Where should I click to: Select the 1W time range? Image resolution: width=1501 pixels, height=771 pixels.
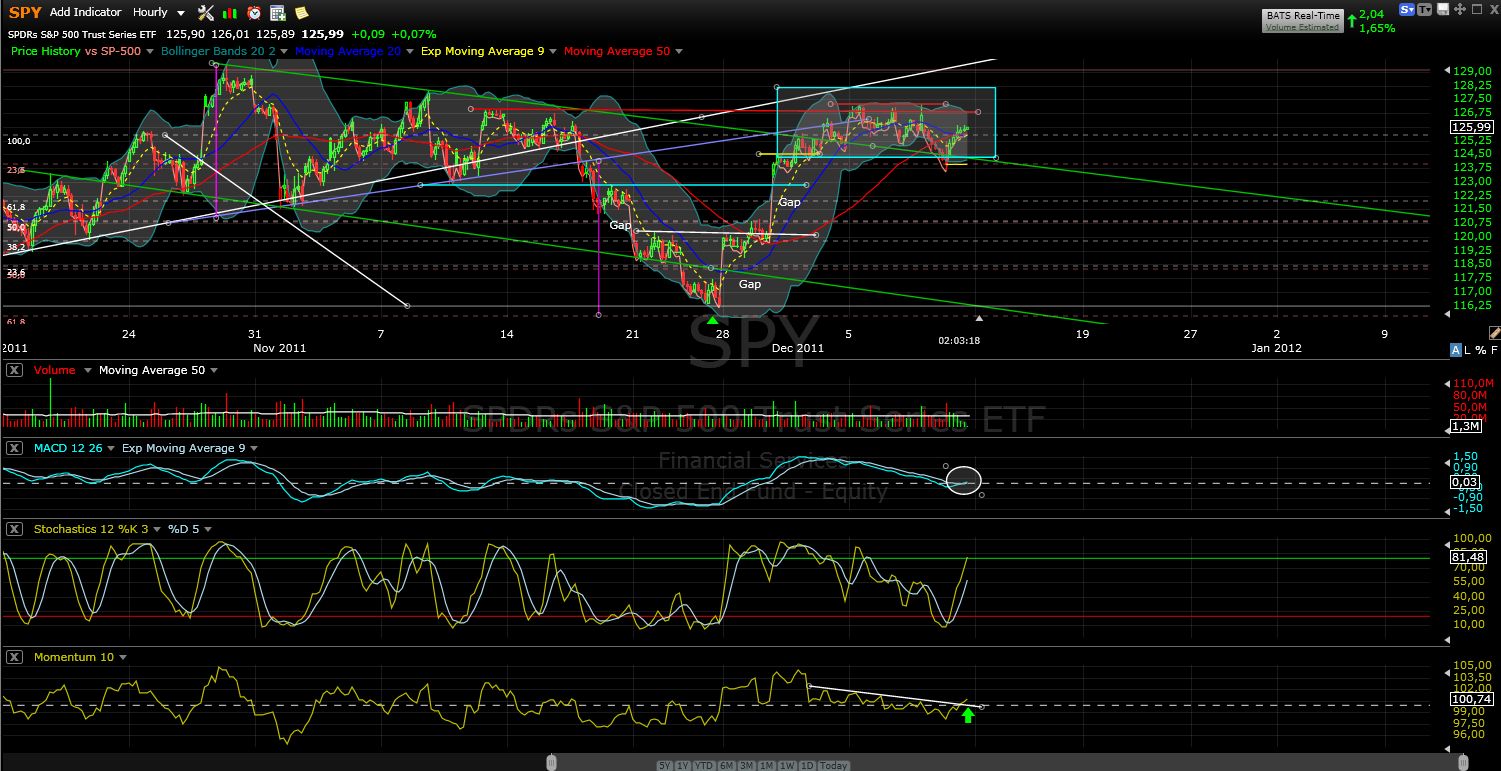[x=787, y=765]
